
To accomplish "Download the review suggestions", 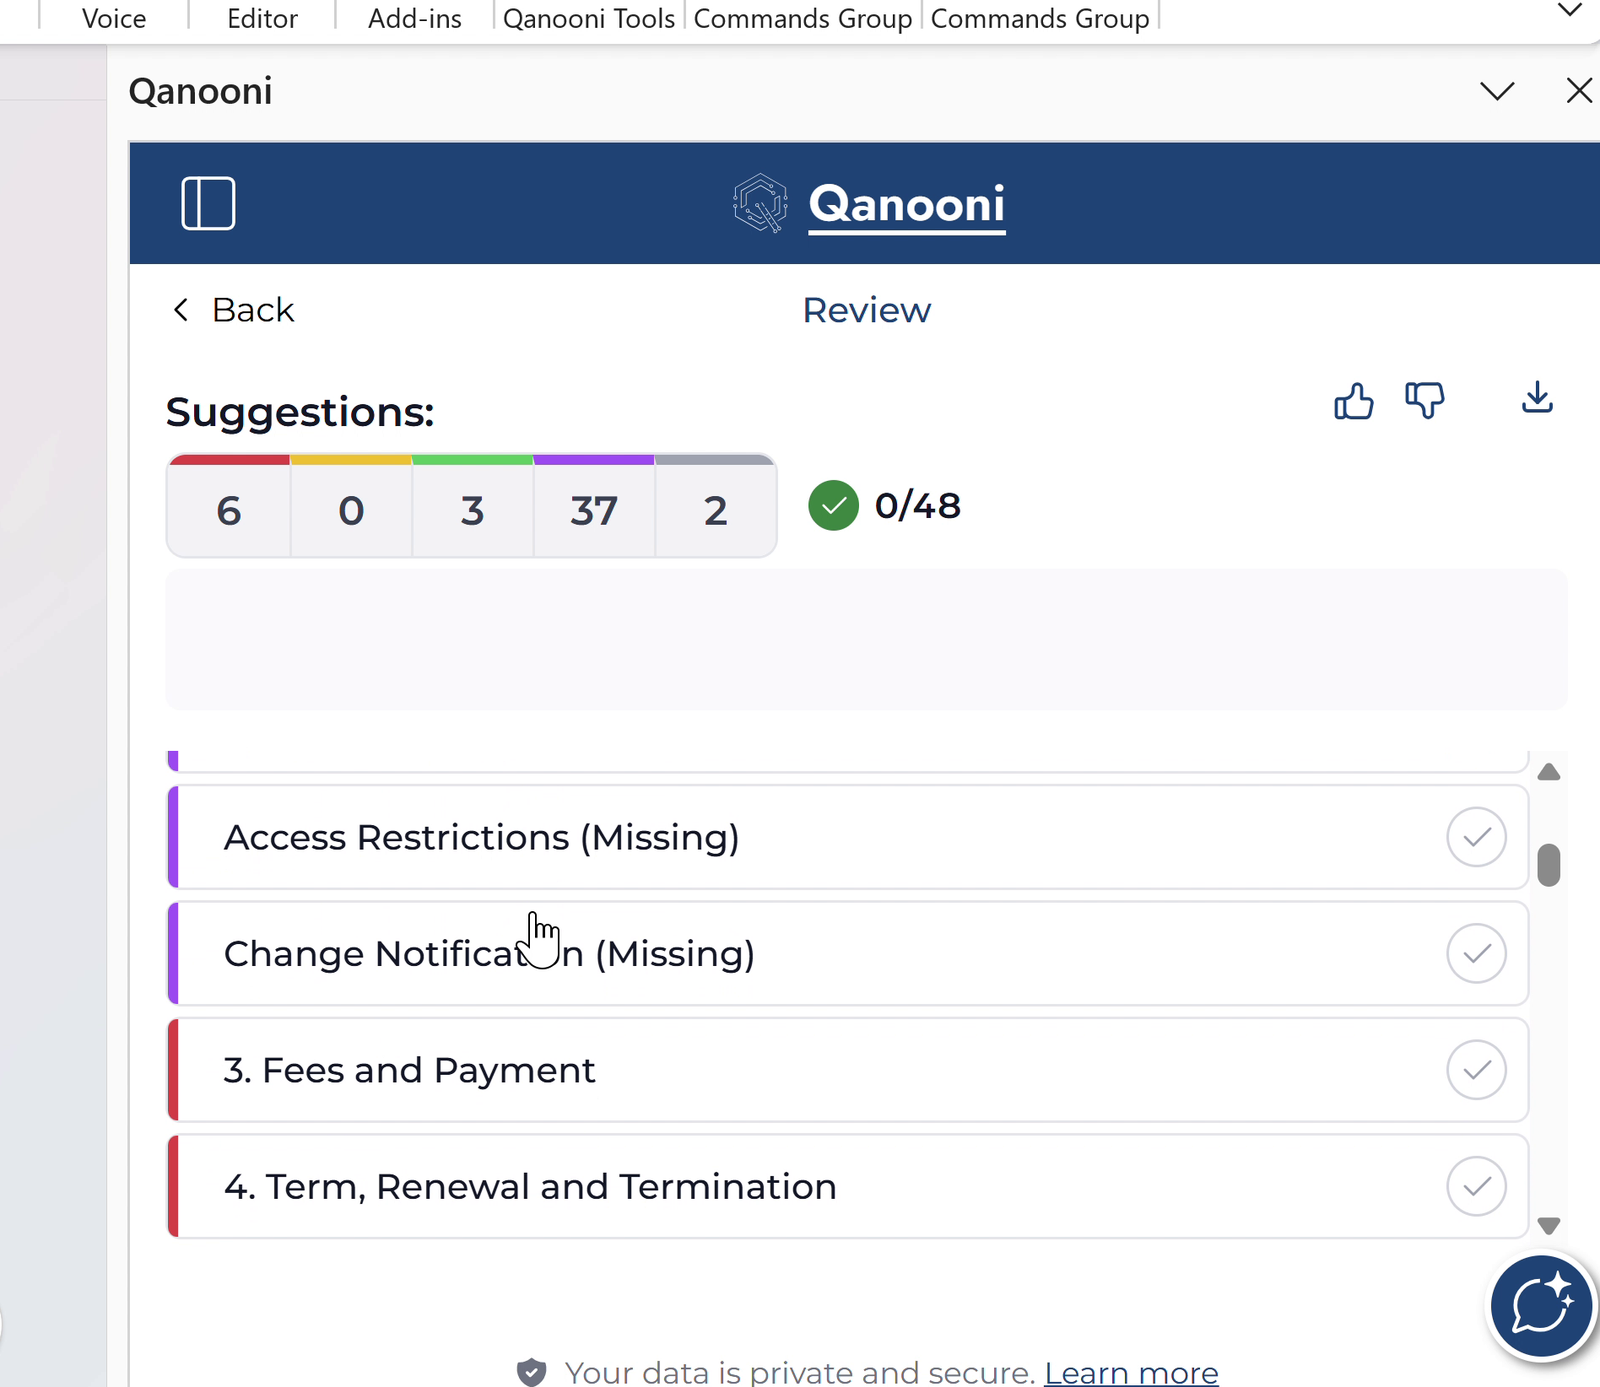I will (1537, 397).
